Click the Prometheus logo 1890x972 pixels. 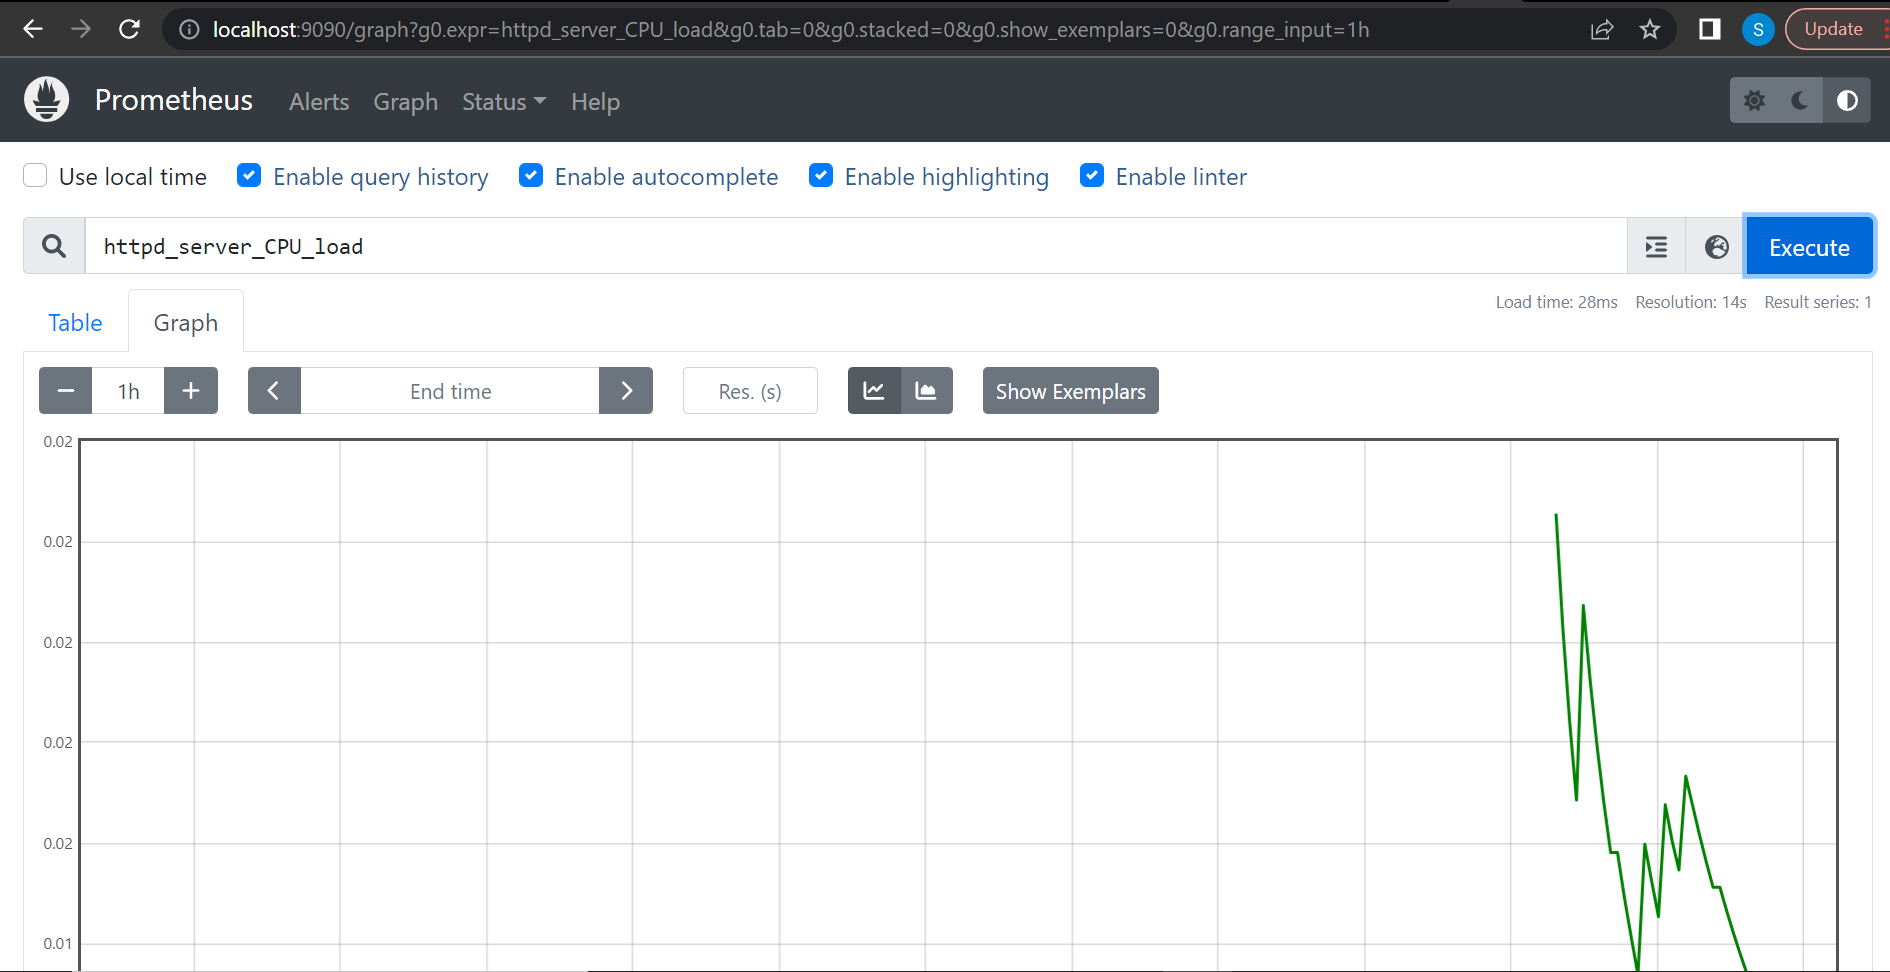(46, 99)
